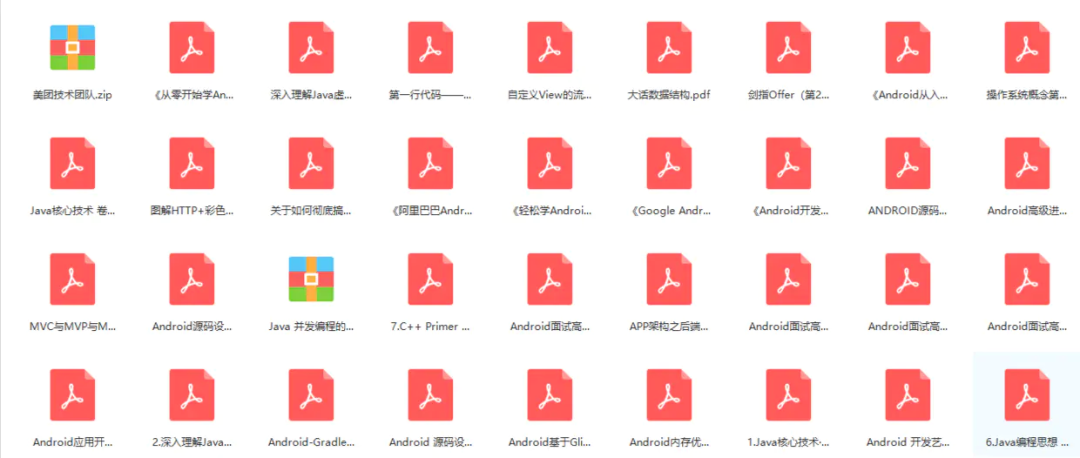The height and width of the screenshot is (458, 1080).
Task: Click the Android基于Gli... file name
Action: [550, 442]
